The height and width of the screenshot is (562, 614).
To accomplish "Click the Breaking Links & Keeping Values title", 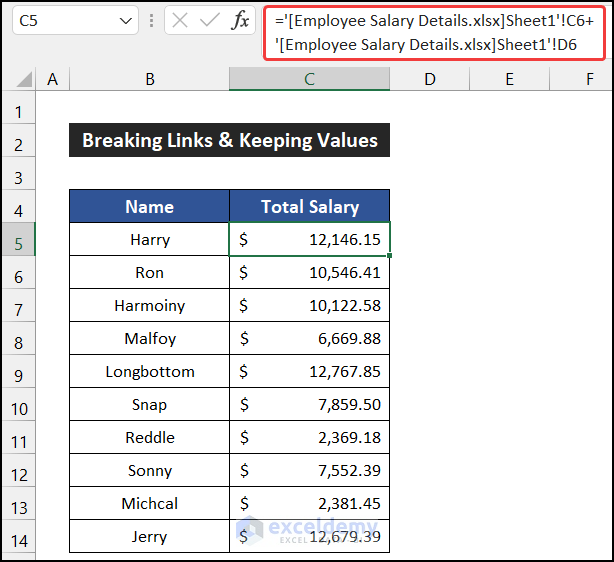I will (229, 141).
